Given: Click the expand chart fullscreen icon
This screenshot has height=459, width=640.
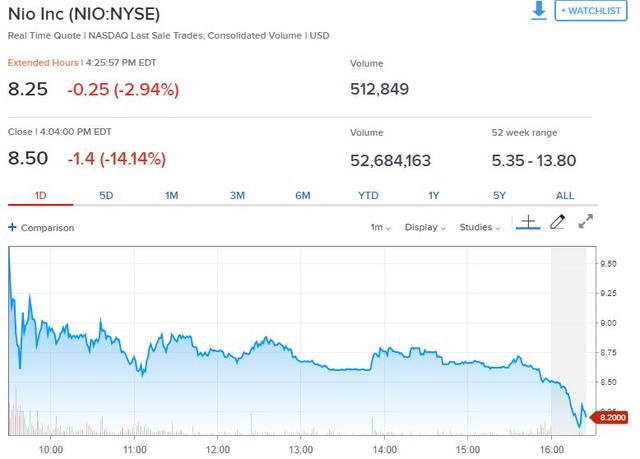Looking at the screenshot, I should click(586, 221).
